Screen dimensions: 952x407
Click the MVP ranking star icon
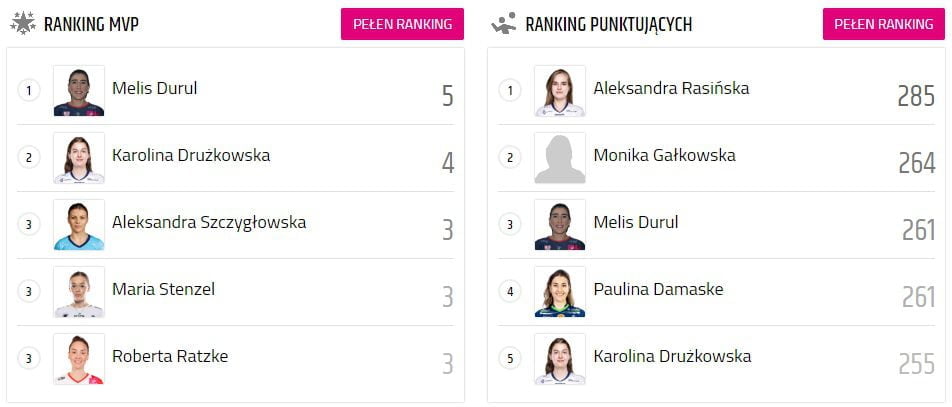(x=22, y=22)
